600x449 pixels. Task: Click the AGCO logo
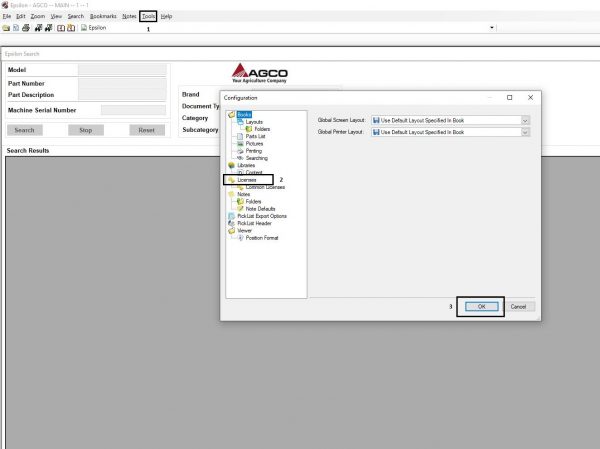point(260,73)
